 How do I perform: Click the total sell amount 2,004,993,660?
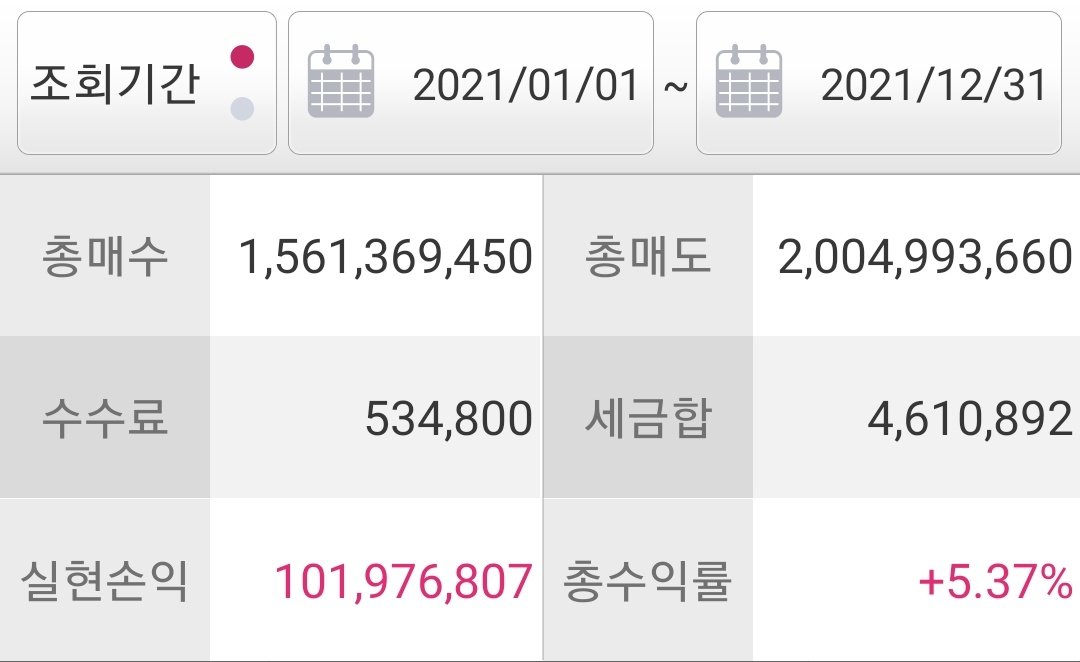(x=925, y=257)
